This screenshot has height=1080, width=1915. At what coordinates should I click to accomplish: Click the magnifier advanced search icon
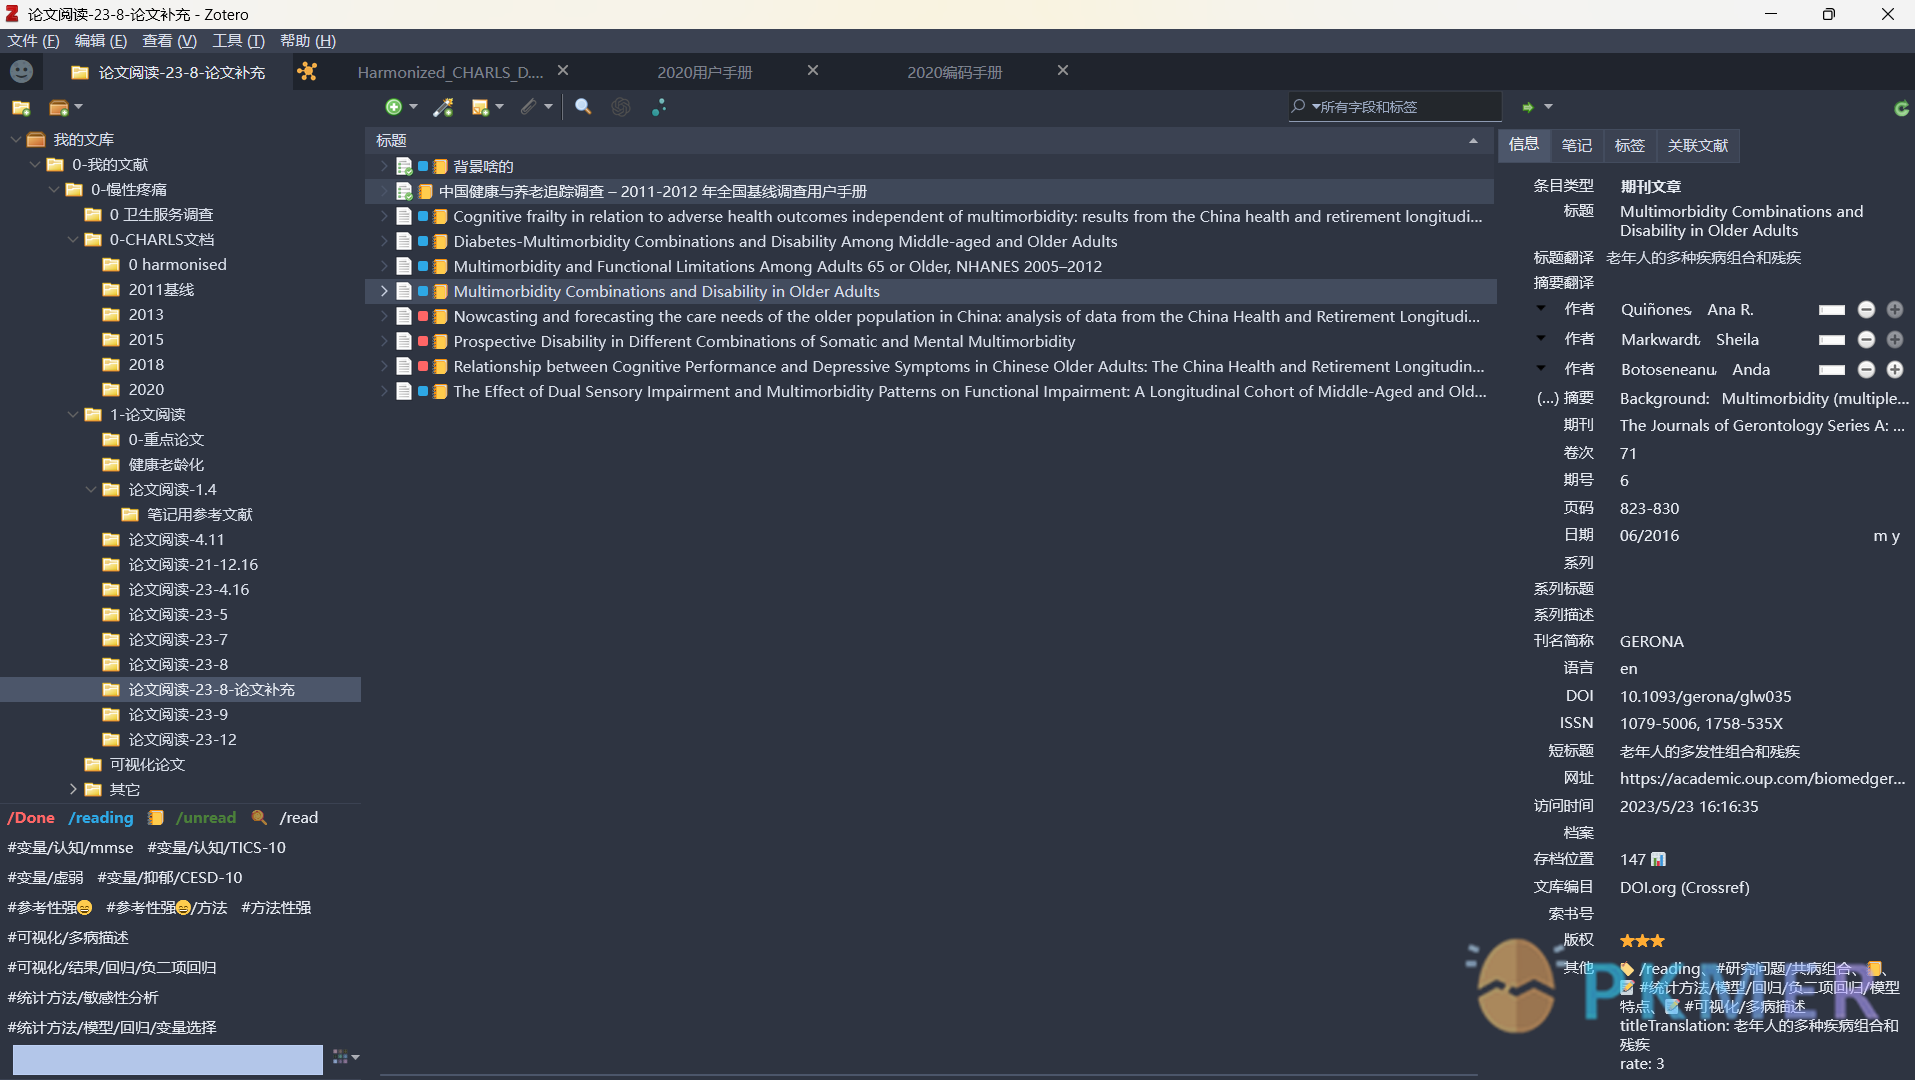583,107
